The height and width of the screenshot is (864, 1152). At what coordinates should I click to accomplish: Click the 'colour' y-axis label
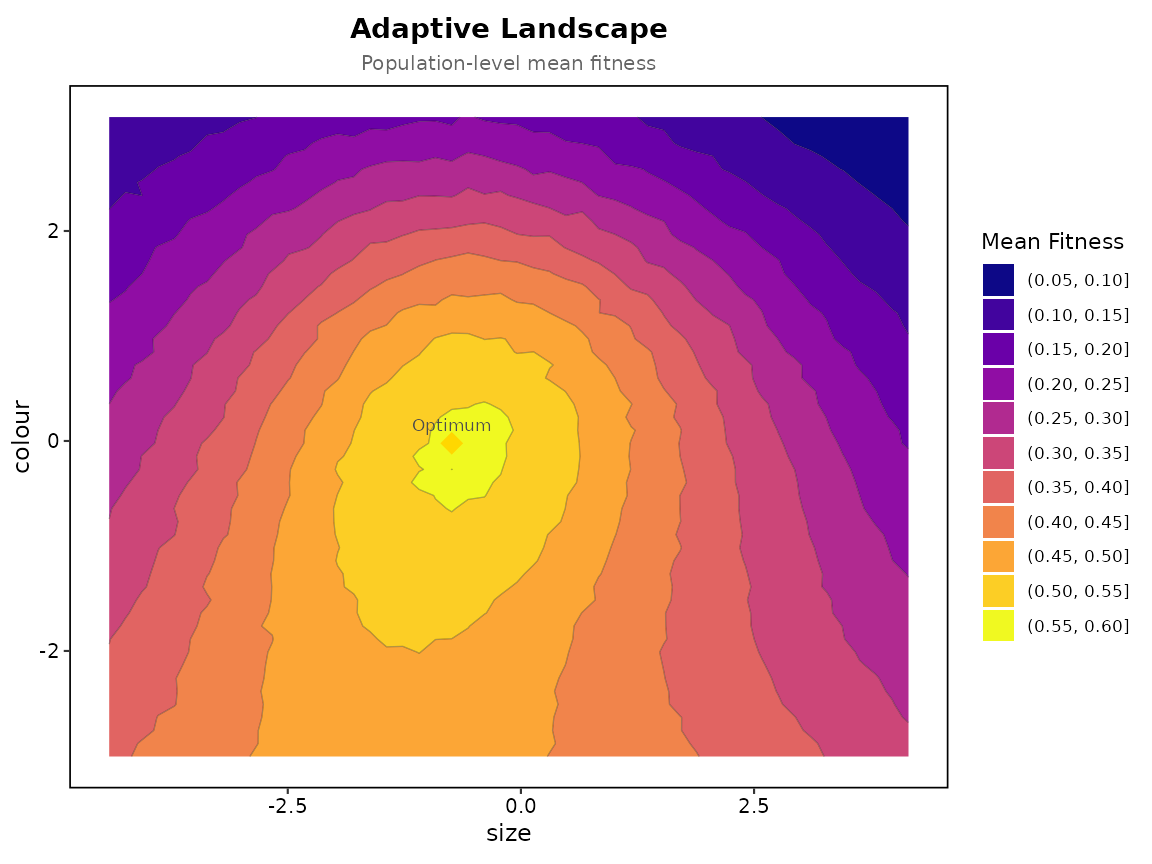pos(22,436)
